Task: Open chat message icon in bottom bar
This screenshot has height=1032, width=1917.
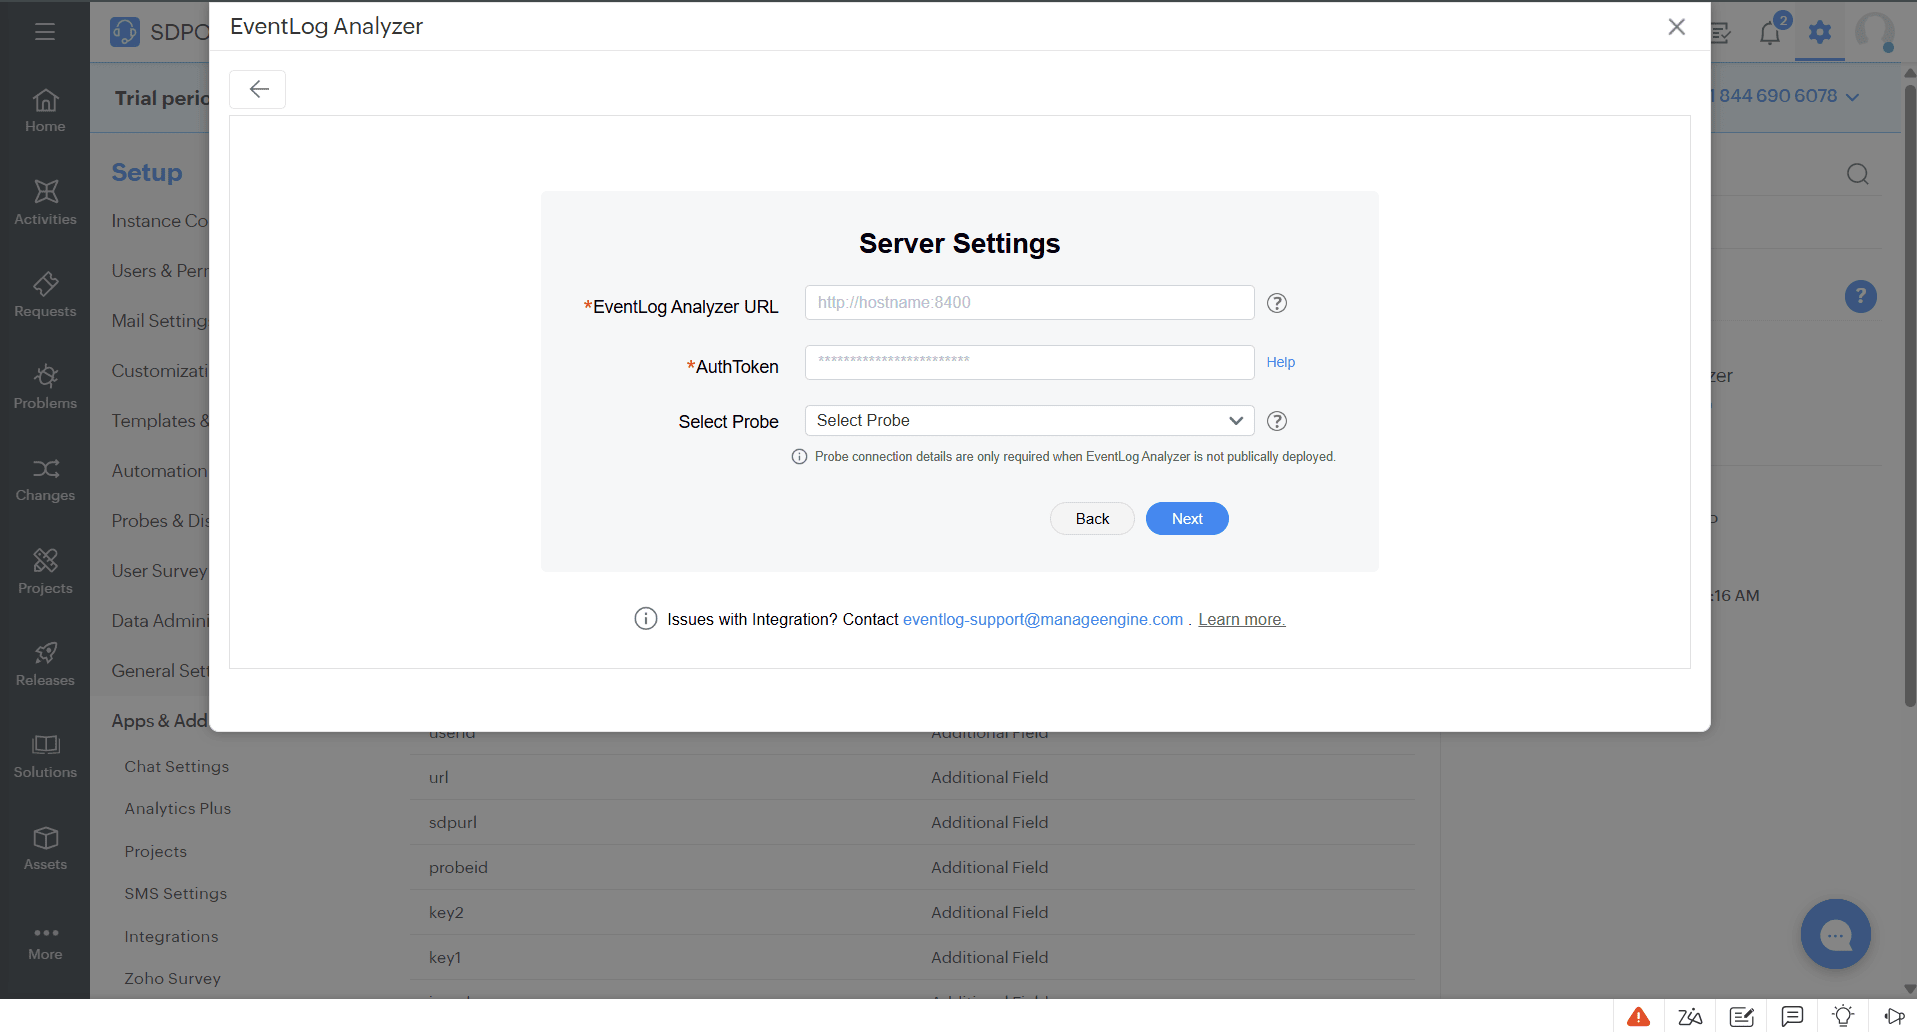Action: coord(1792,1017)
